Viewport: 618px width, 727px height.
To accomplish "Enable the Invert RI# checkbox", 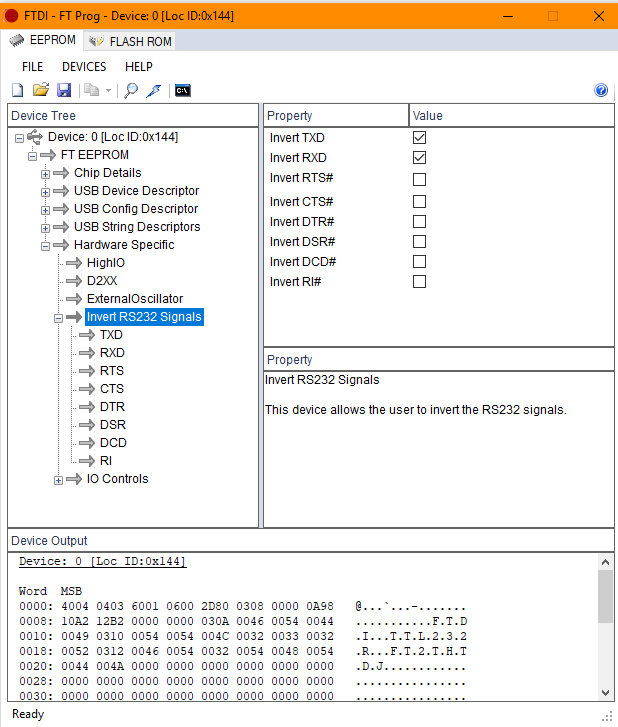I will pyautogui.click(x=420, y=281).
